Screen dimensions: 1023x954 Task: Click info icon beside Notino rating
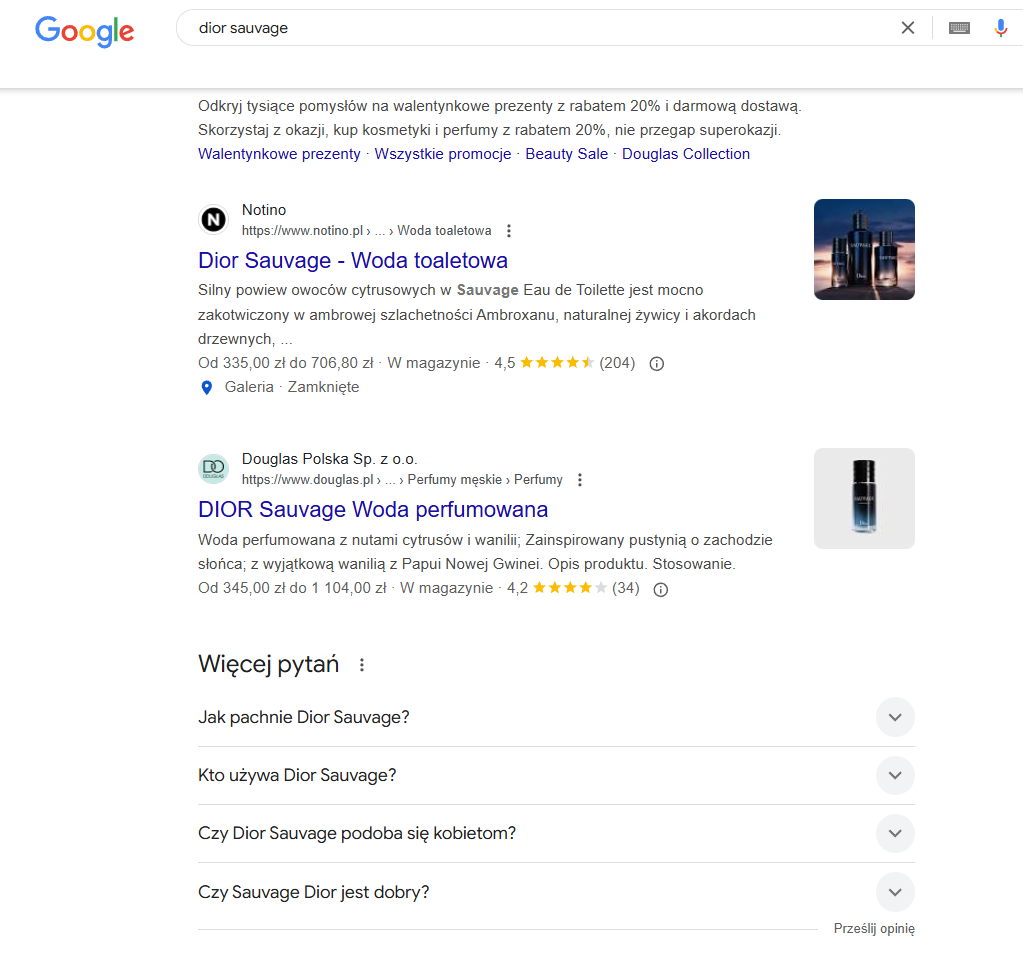(x=657, y=364)
